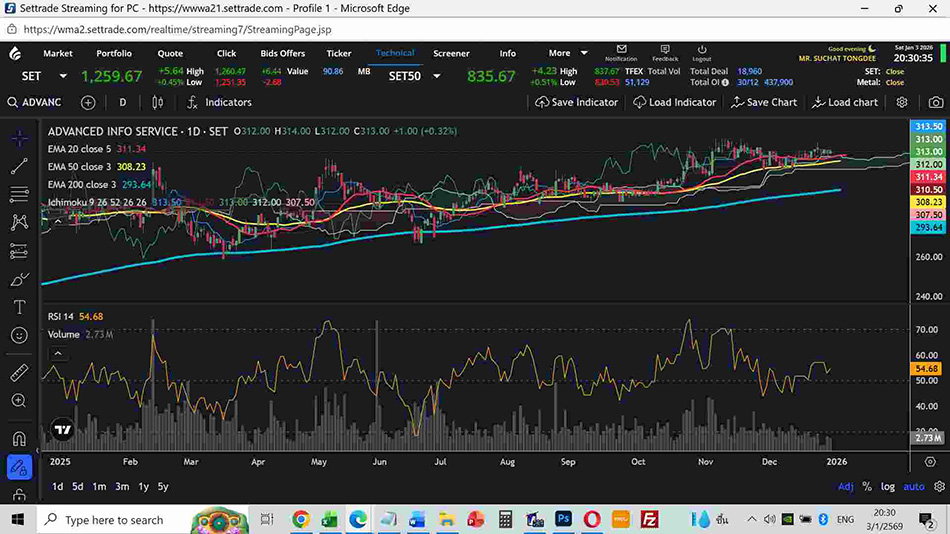Viewport: 950px width, 534px height.
Task: Open the candlestick chart style icon
Action: click(157, 102)
